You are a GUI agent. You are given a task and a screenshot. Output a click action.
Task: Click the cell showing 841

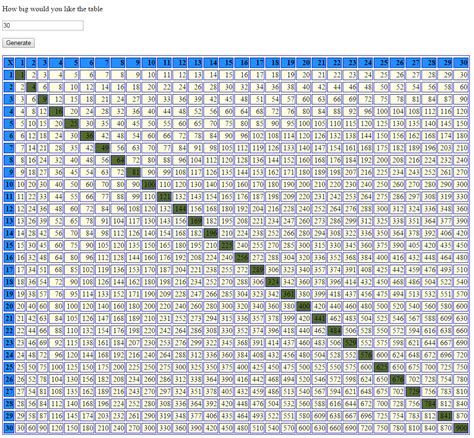point(445,416)
